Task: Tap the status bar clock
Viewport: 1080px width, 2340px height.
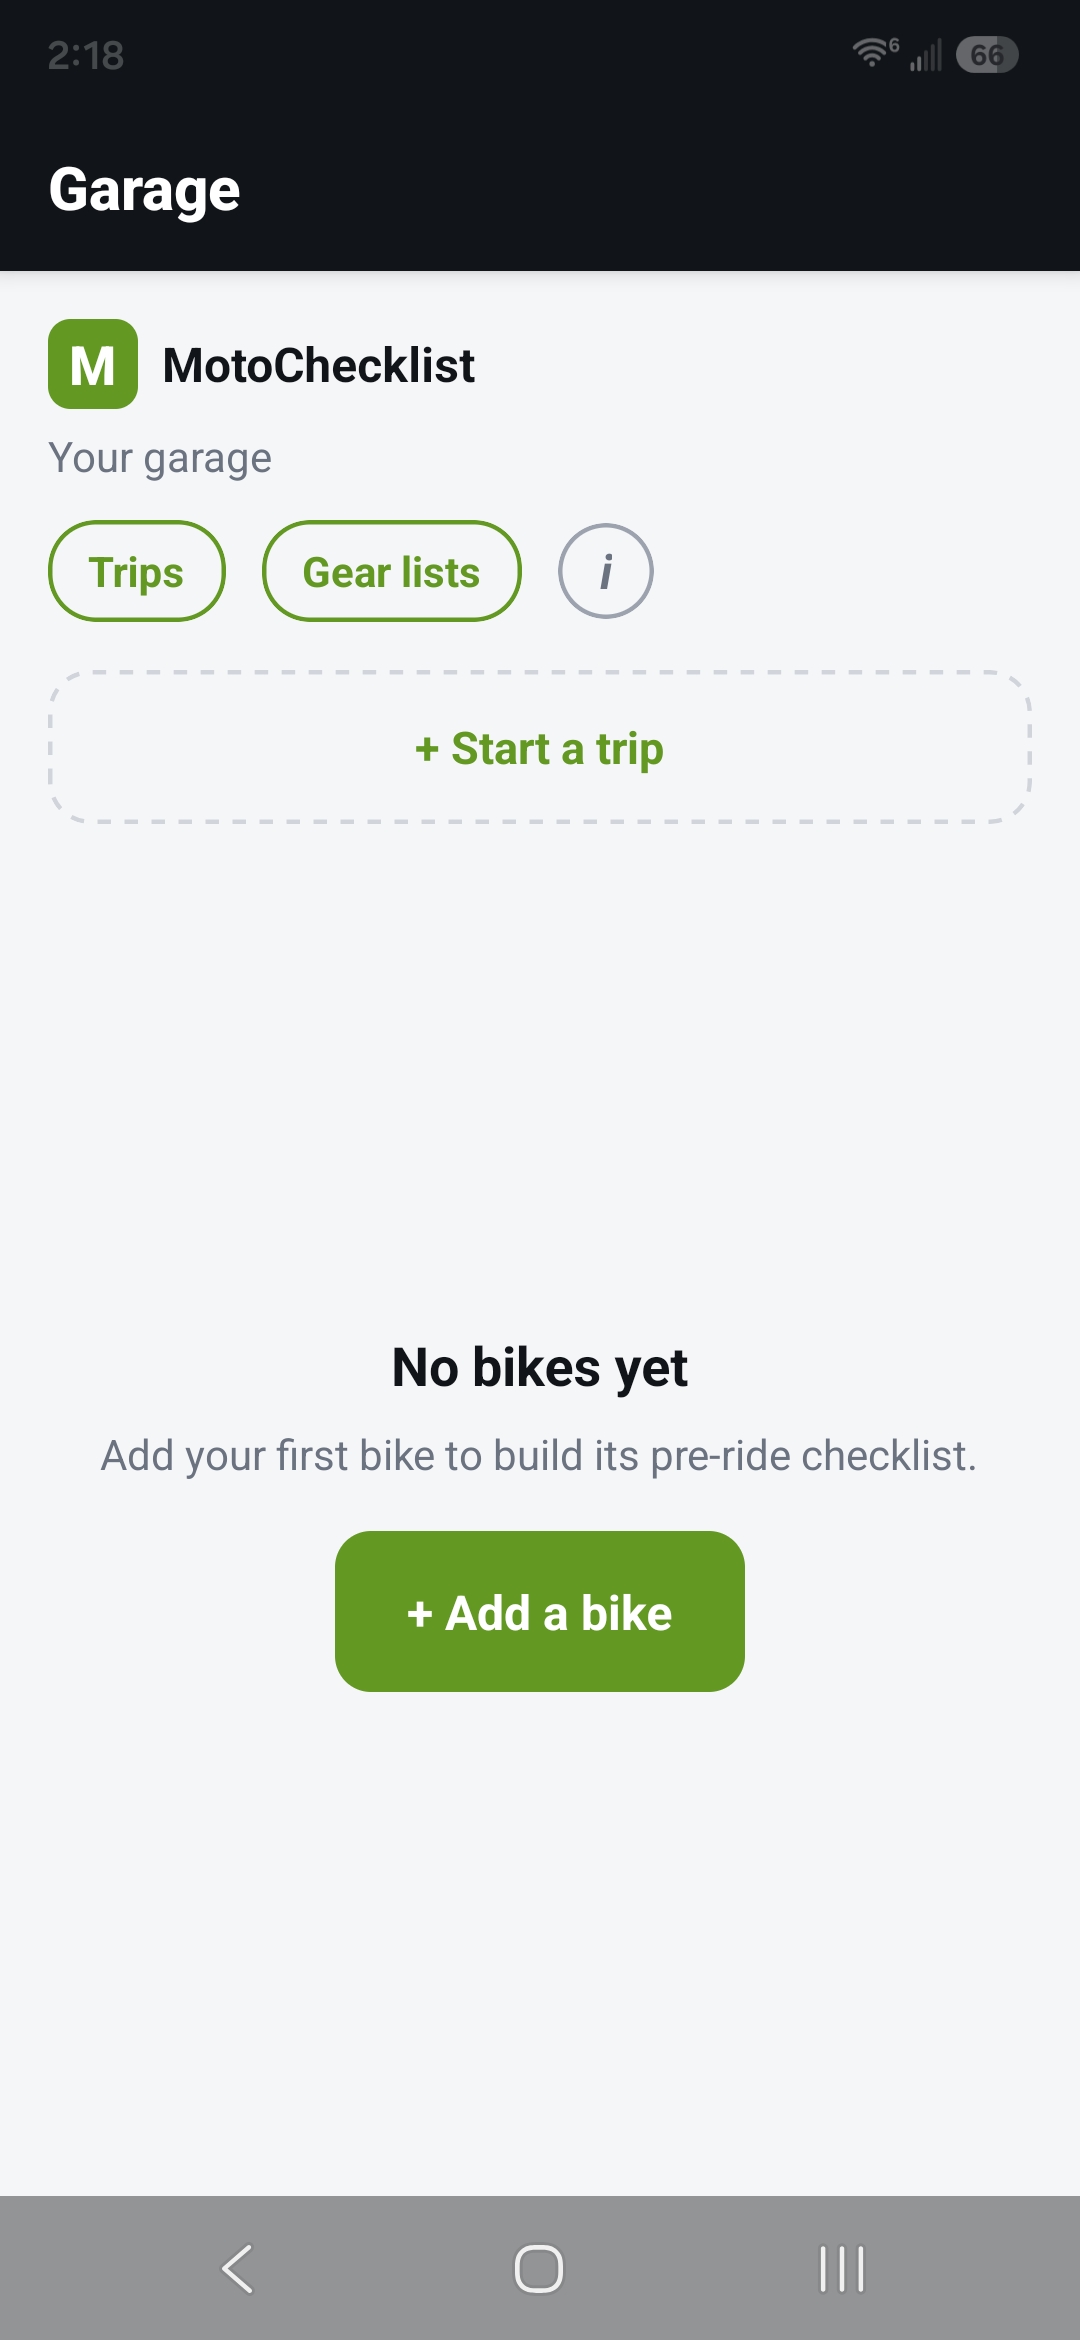Action: click(x=86, y=55)
